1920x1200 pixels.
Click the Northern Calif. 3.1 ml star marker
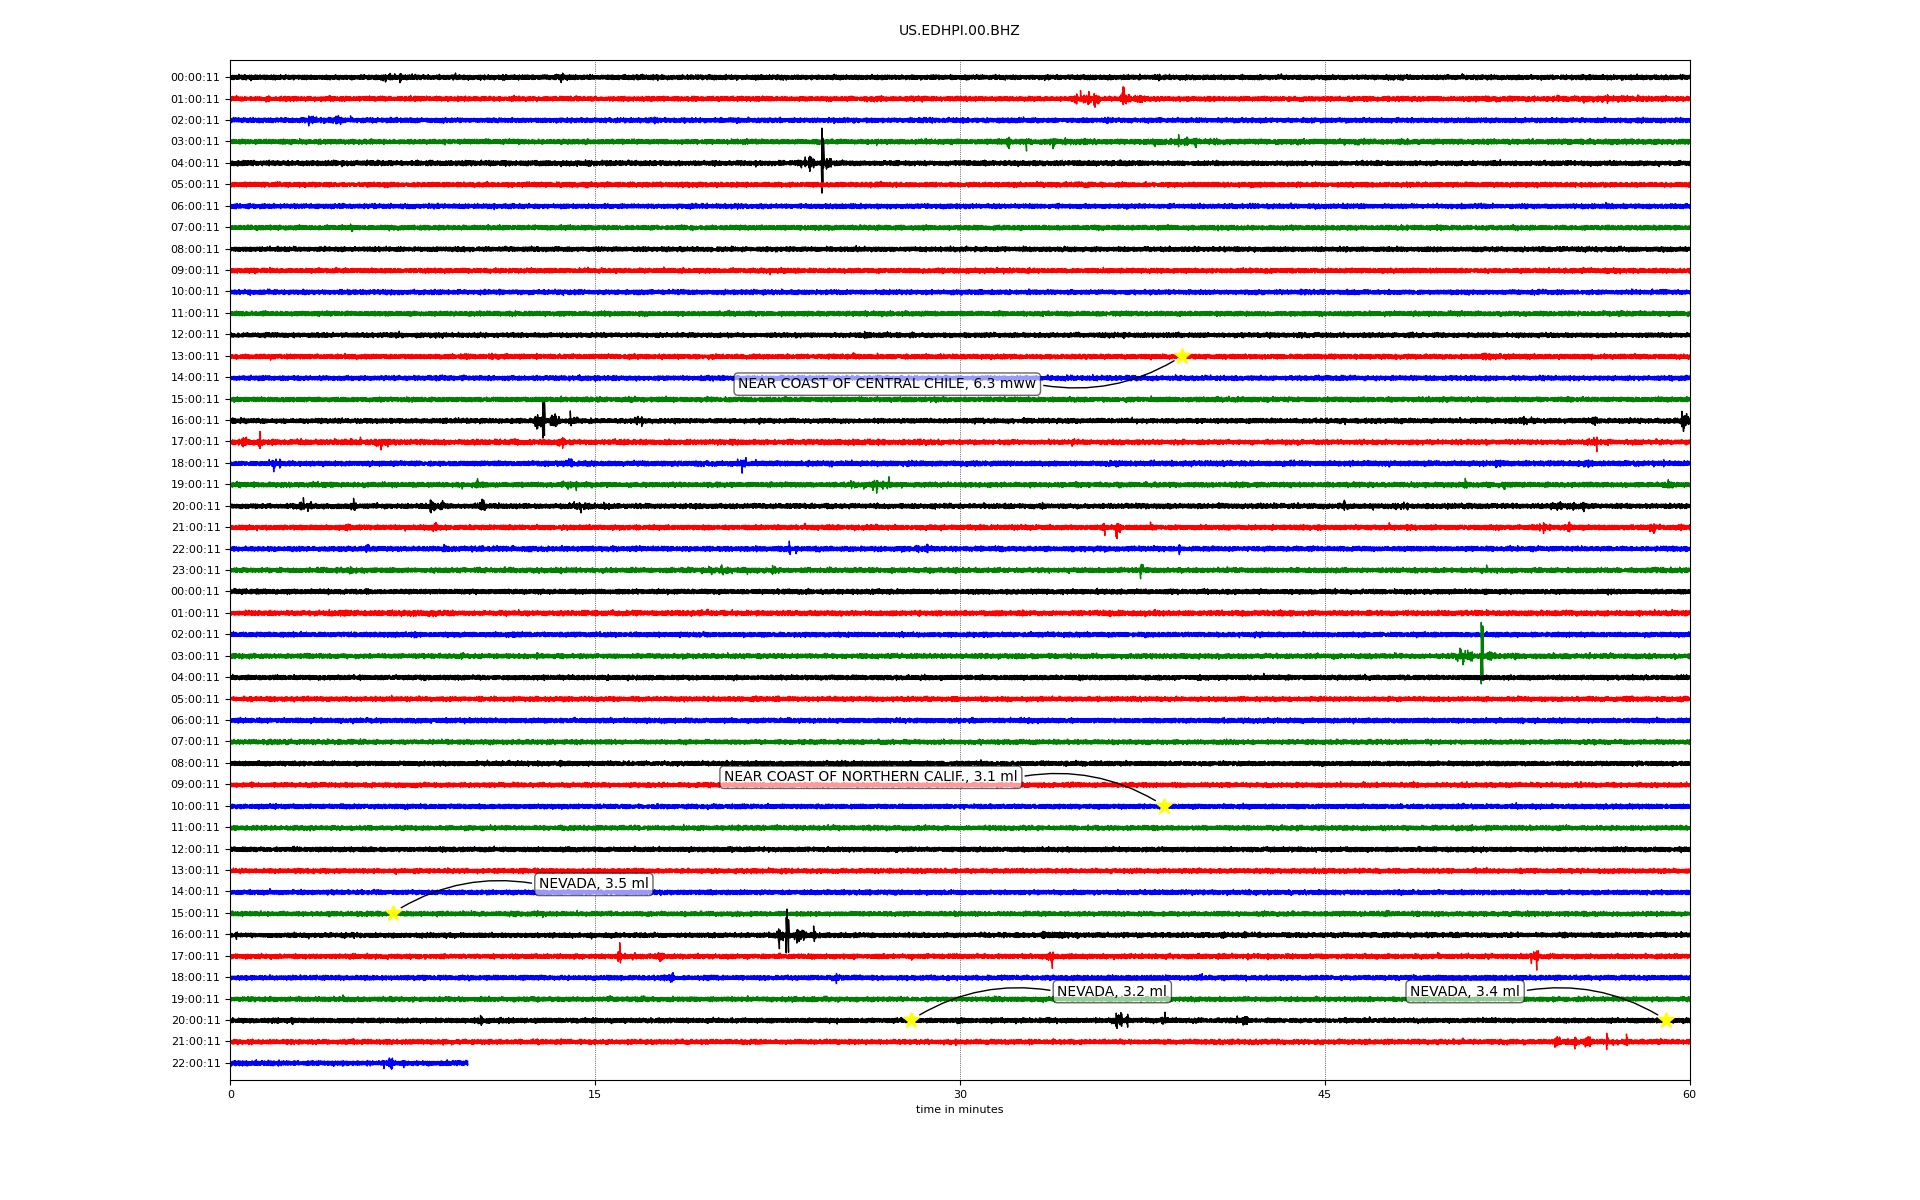pos(1164,806)
